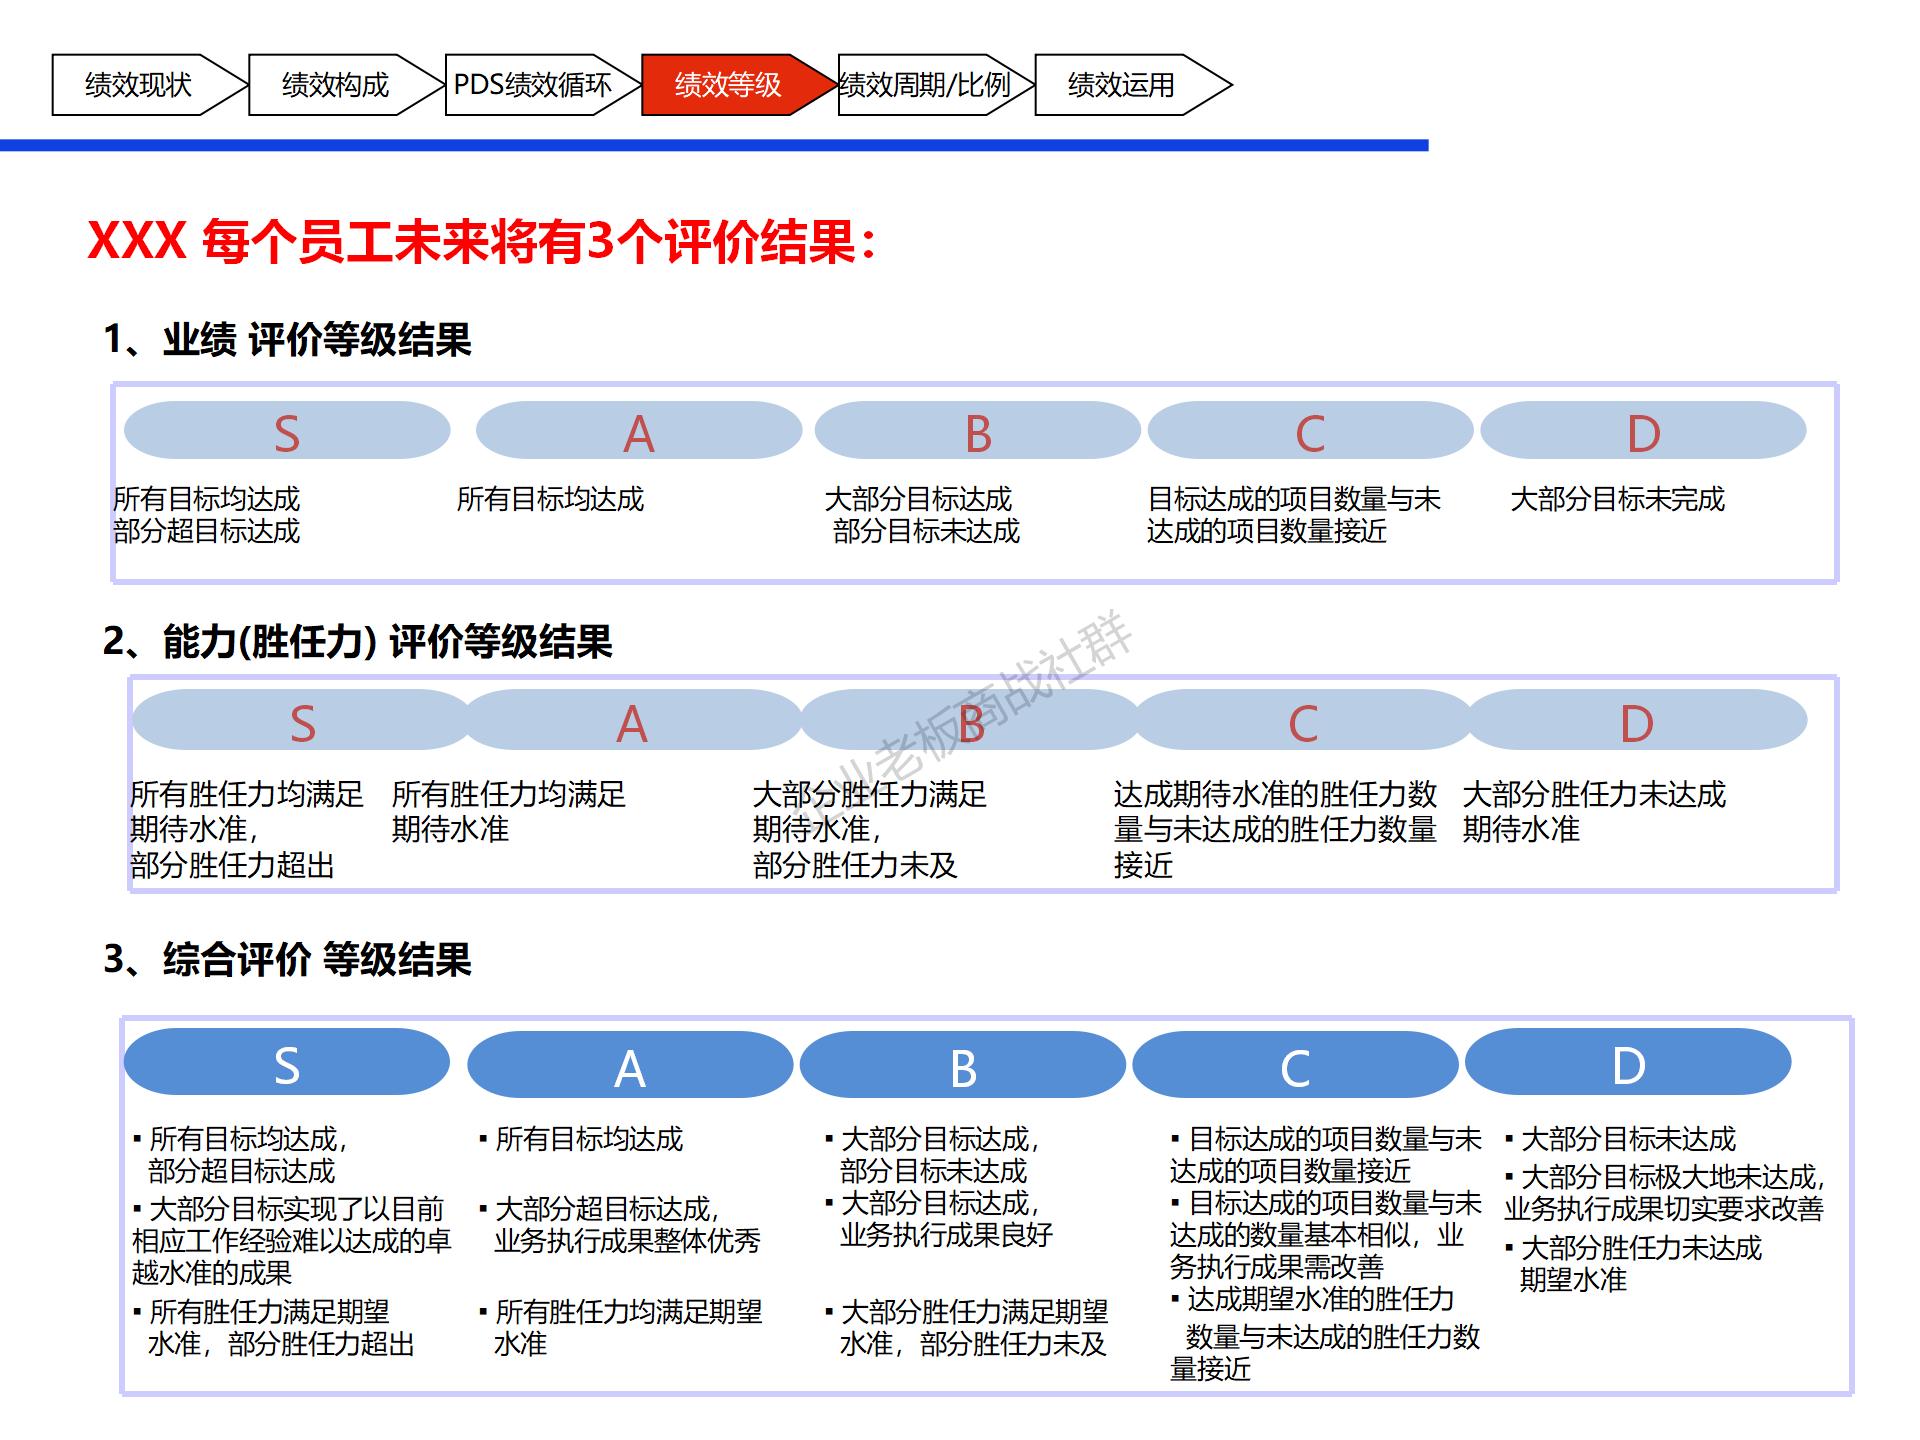Click bullet 大部分目标未达成 under 综合 D
The image size is (1920, 1440).
[x=1621, y=1139]
